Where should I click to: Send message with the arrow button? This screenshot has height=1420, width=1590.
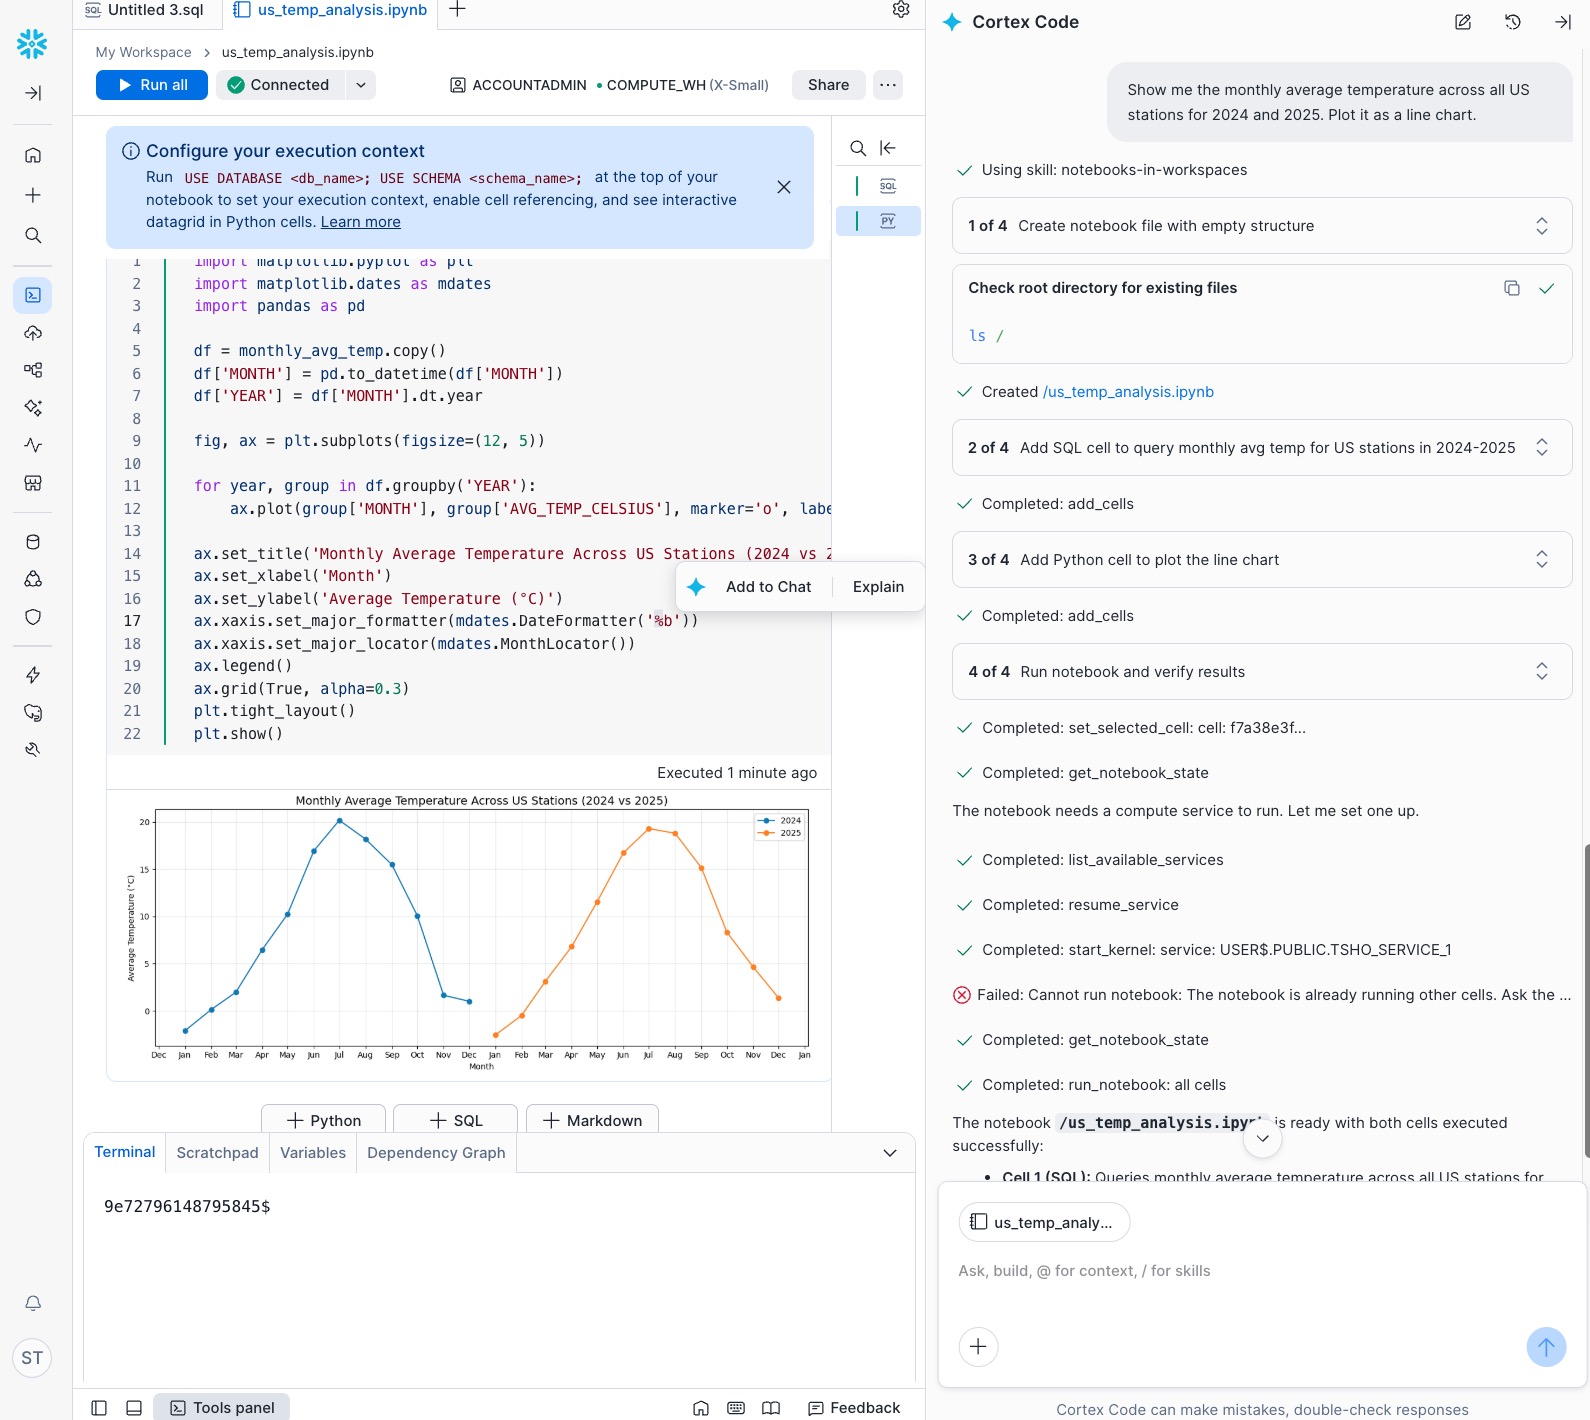(x=1545, y=1346)
